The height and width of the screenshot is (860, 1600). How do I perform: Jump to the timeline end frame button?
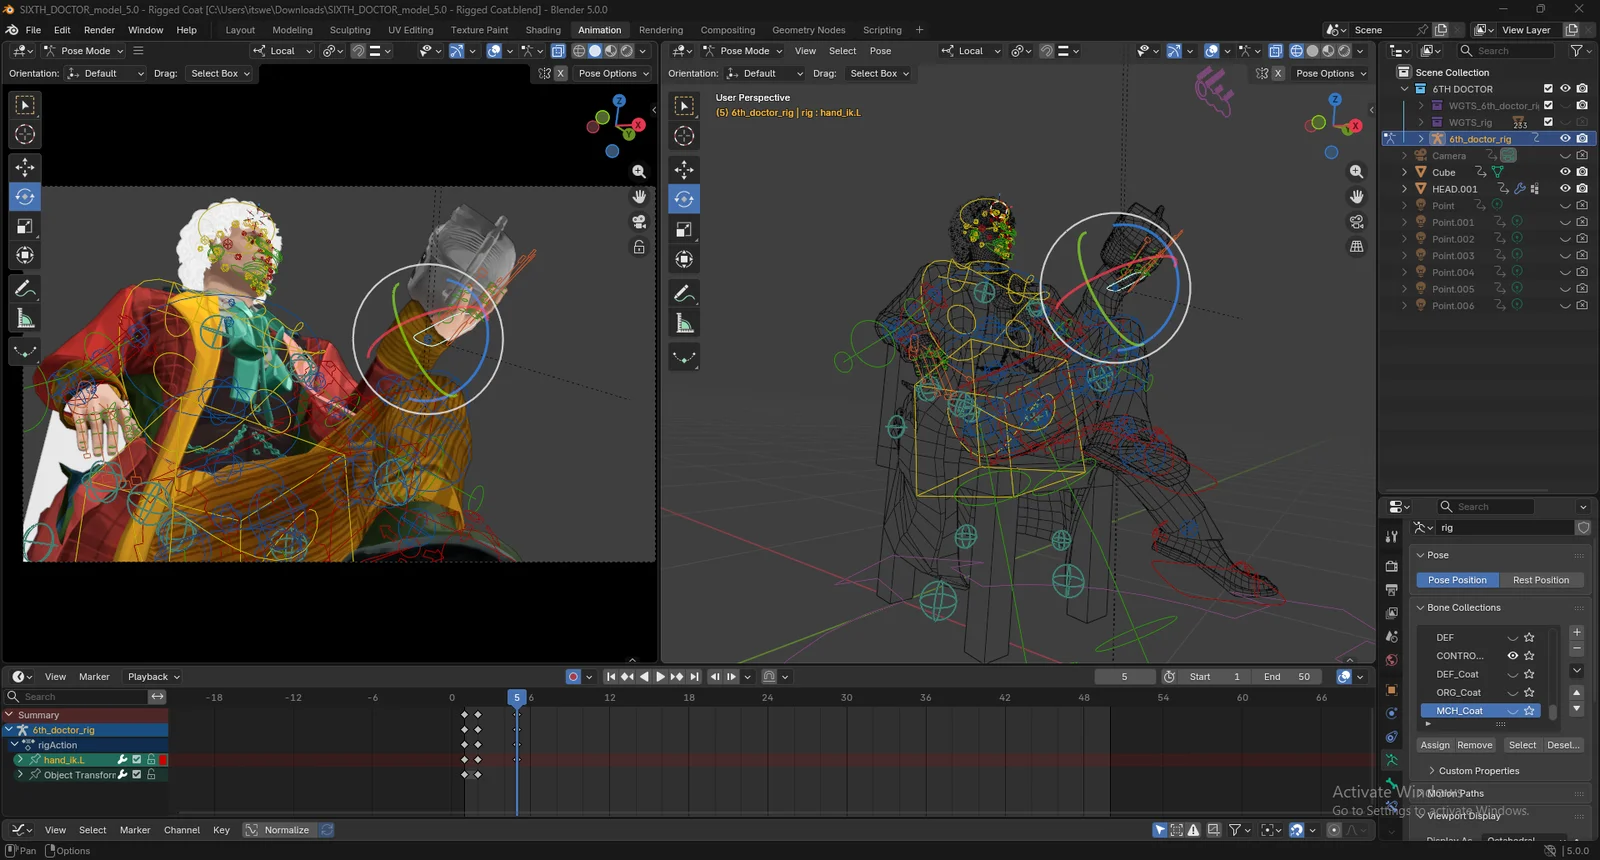pyautogui.click(x=695, y=677)
